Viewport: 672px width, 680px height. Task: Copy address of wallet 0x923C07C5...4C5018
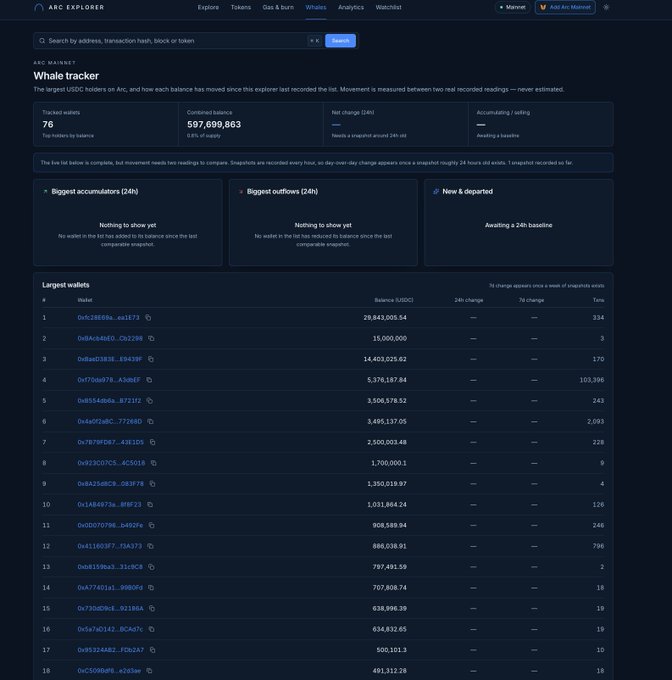point(153,463)
